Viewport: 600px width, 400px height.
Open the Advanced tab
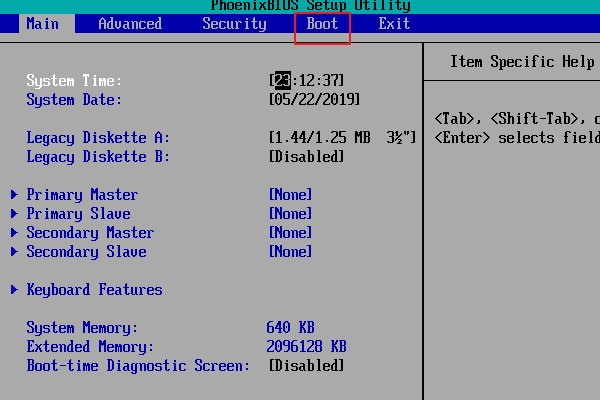click(x=130, y=24)
